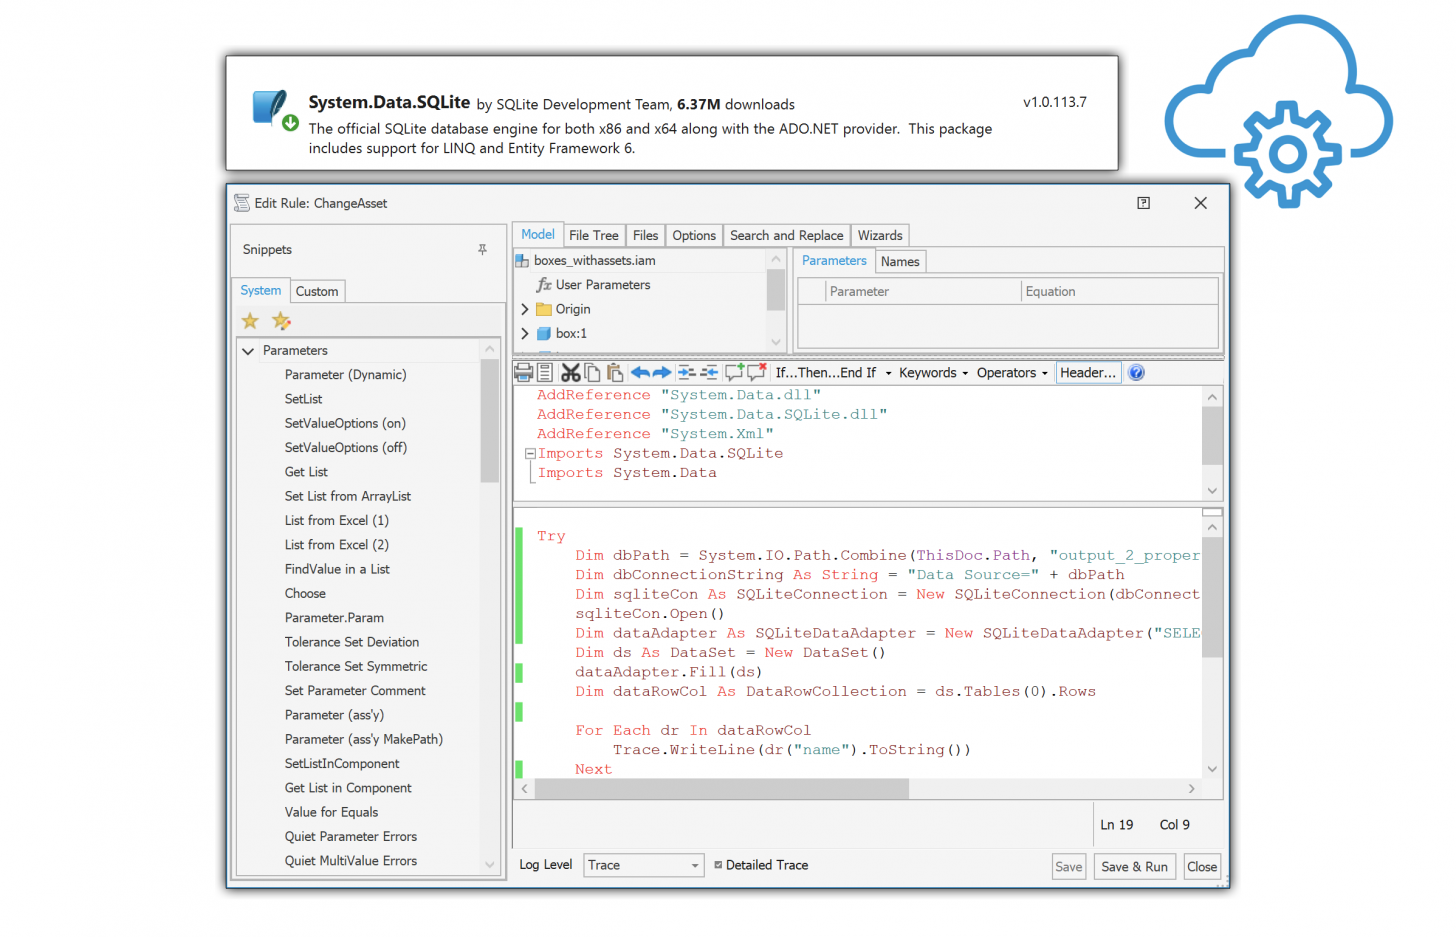Image resolution: width=1456 pixels, height=937 pixels.
Task: Select the Parameters tab in the right pane
Action: coord(834,260)
